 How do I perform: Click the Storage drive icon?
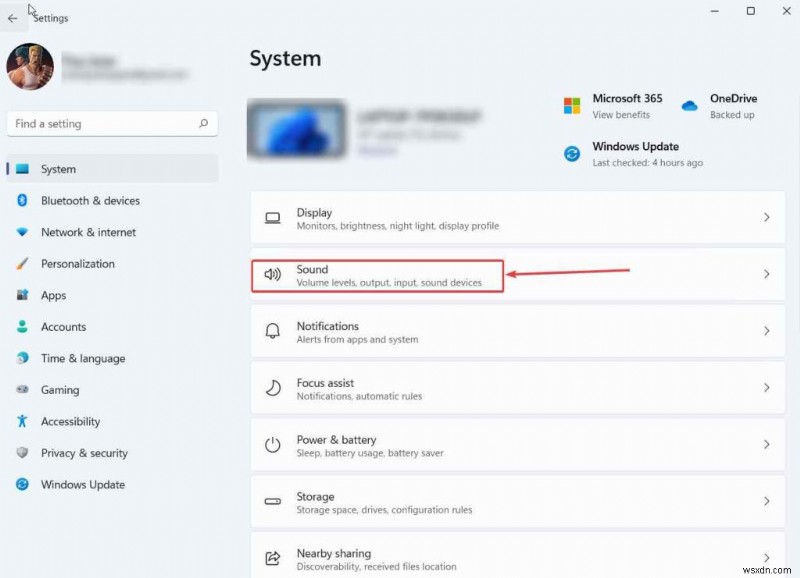pos(272,501)
